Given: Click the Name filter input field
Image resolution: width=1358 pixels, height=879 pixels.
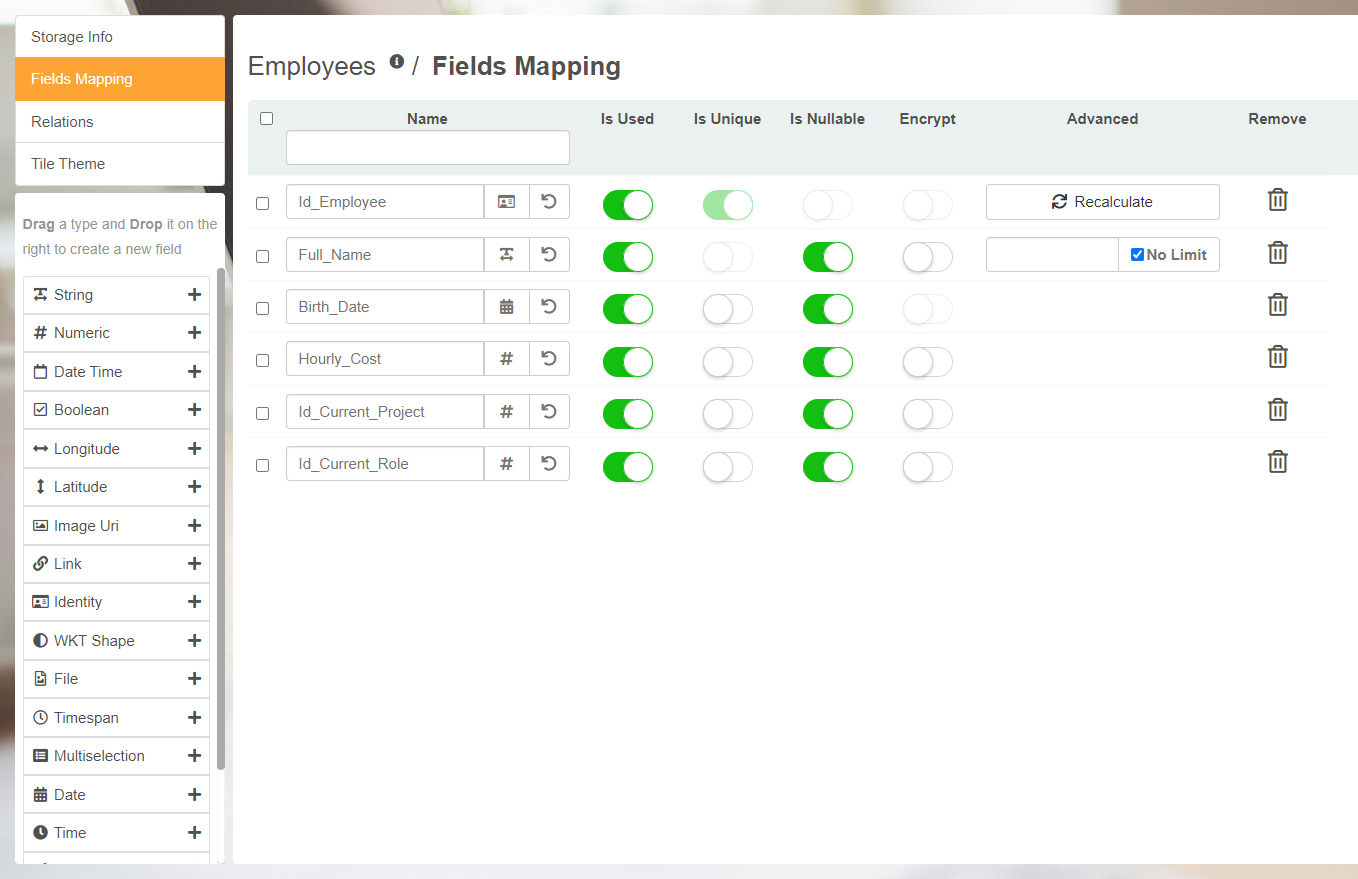Looking at the screenshot, I should (427, 148).
